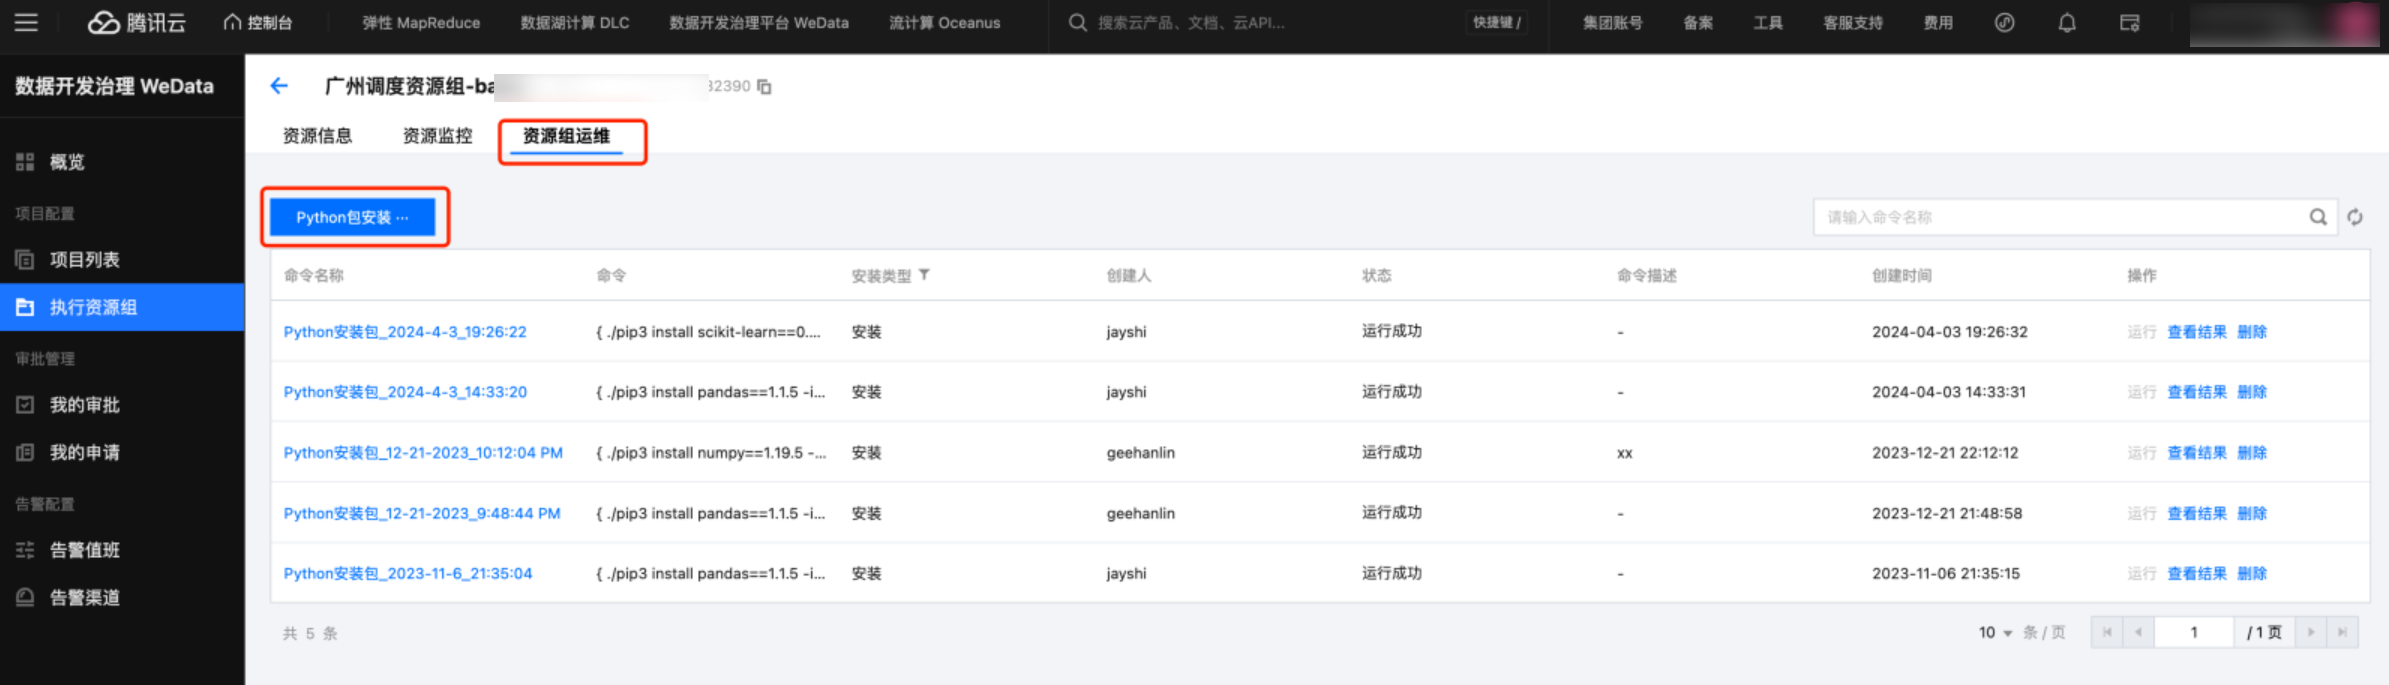The width and height of the screenshot is (2389, 685).
Task: Go back with the blue arrow
Action: pyautogui.click(x=279, y=86)
